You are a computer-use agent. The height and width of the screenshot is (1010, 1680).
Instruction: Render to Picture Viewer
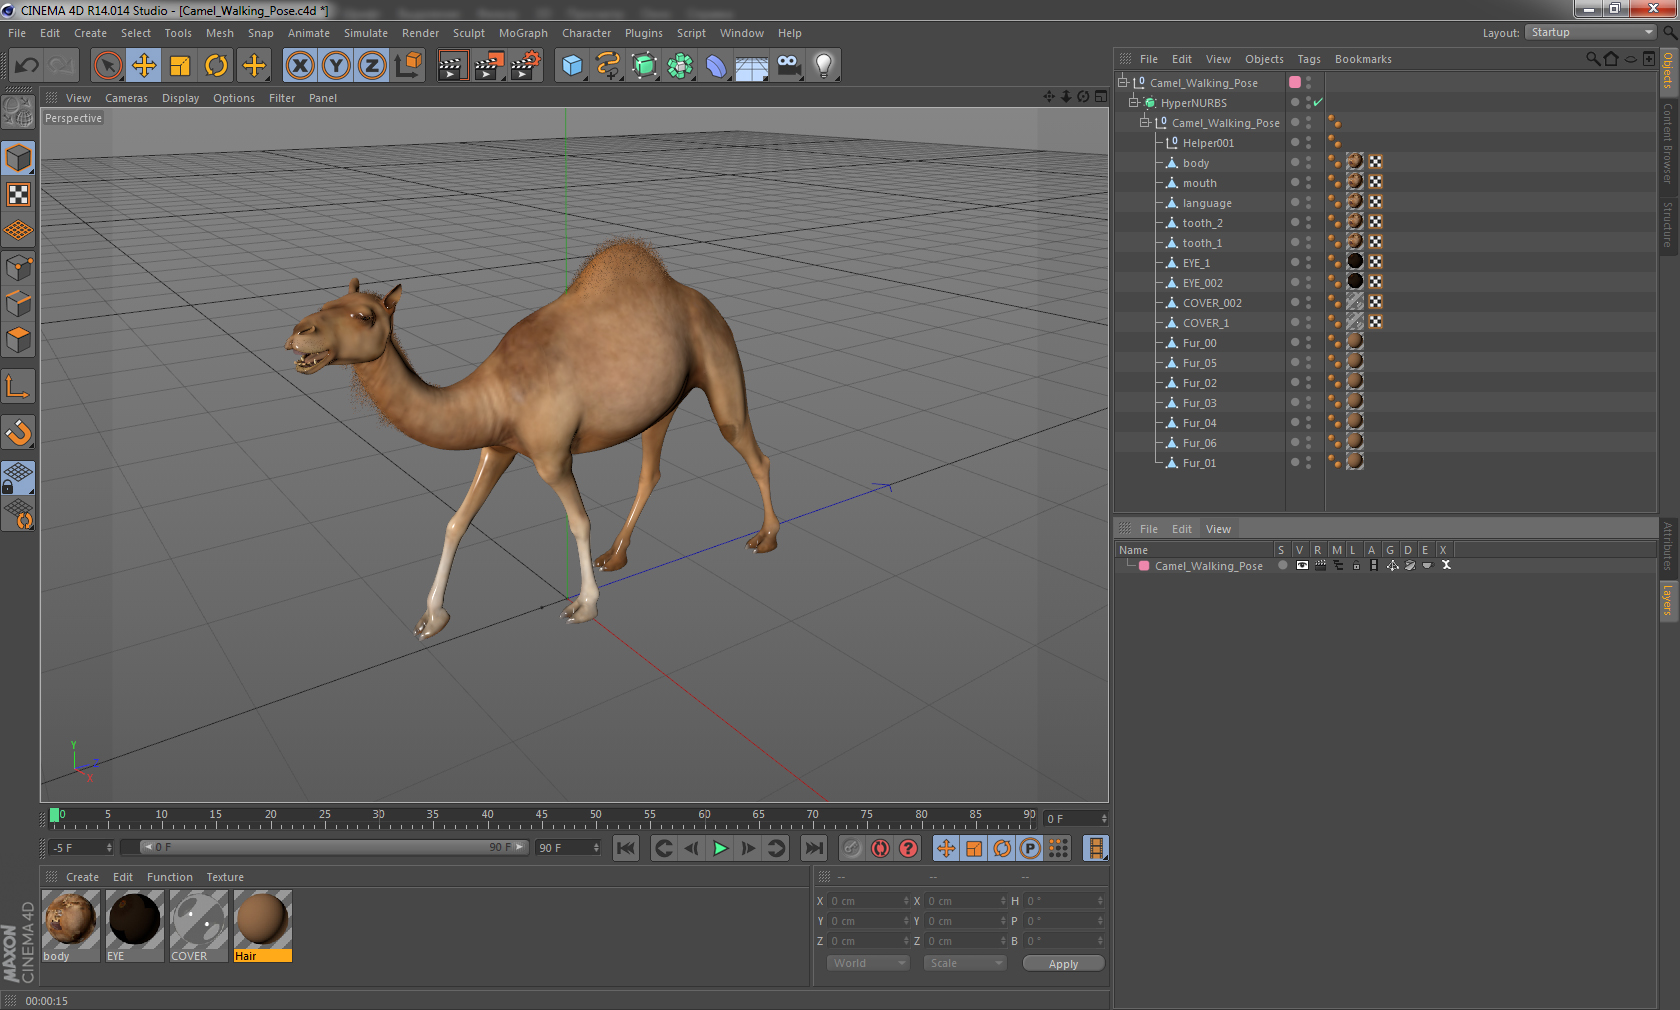click(x=489, y=66)
